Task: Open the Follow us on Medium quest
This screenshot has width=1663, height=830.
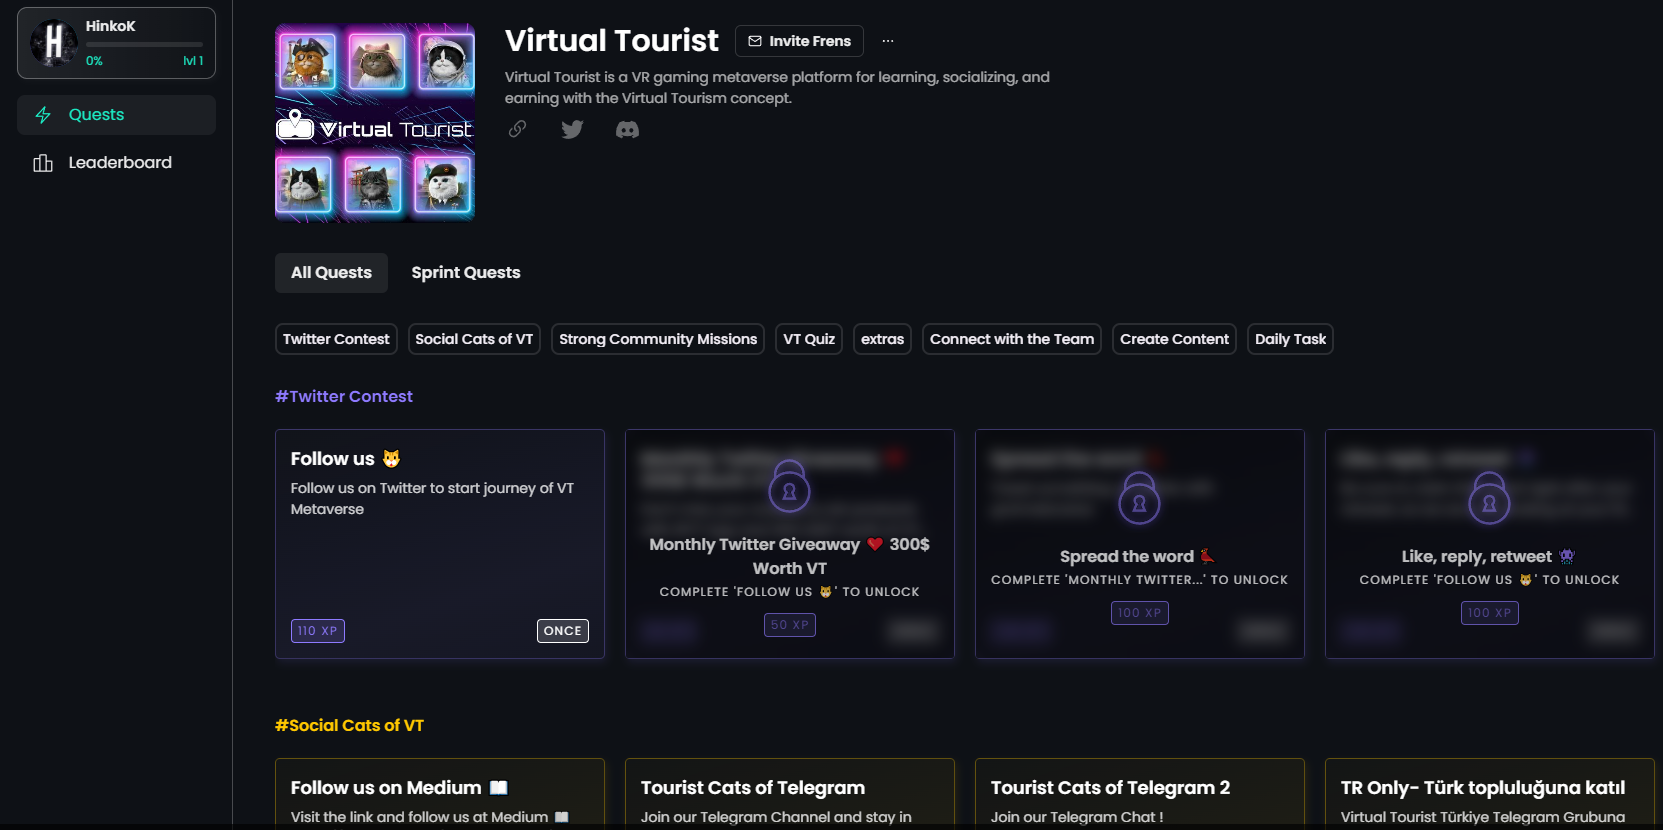Action: point(440,794)
